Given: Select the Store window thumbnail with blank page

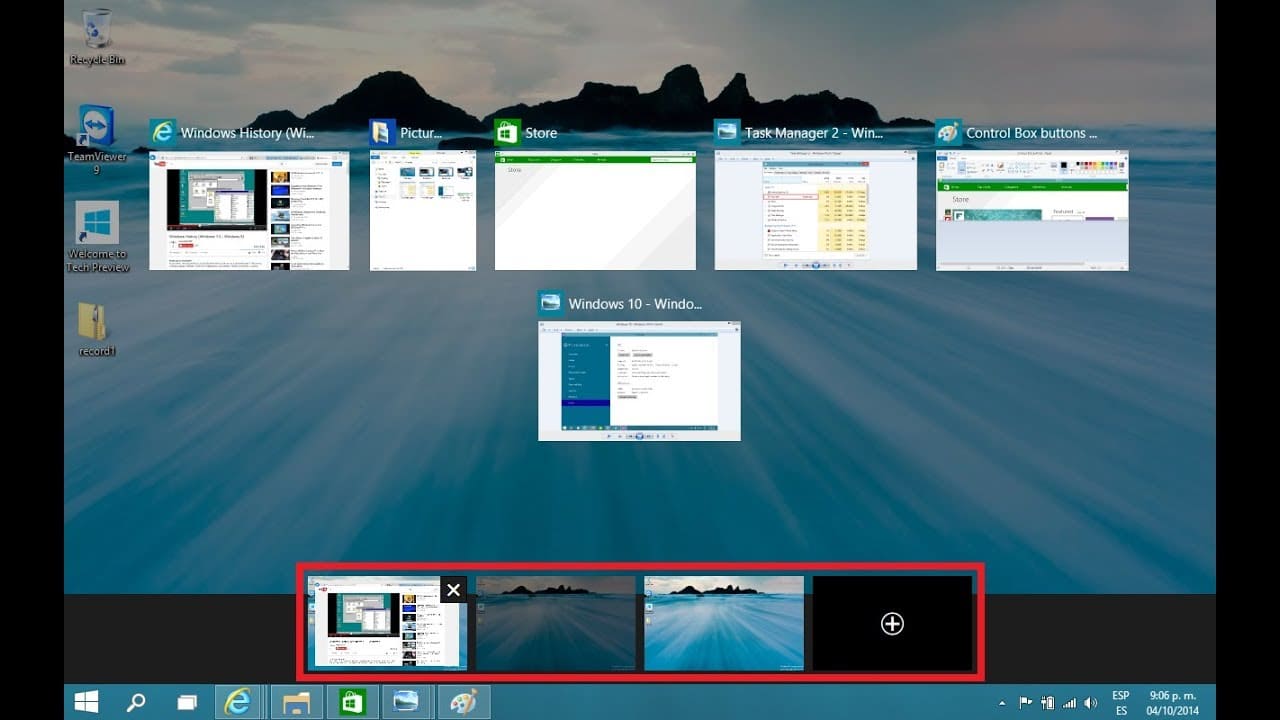Looking at the screenshot, I should 595,210.
